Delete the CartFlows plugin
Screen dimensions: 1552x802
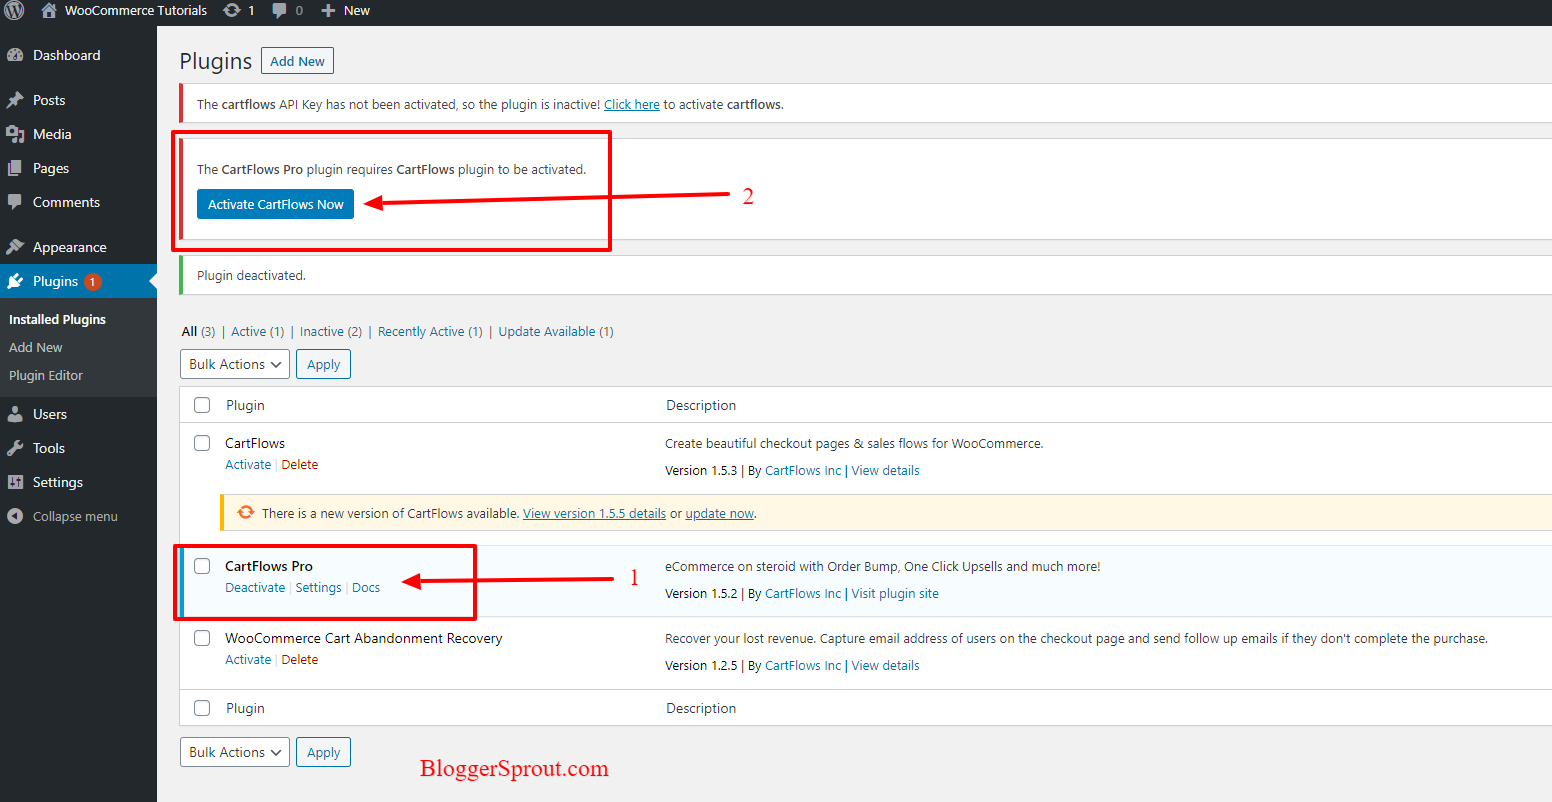coord(299,464)
